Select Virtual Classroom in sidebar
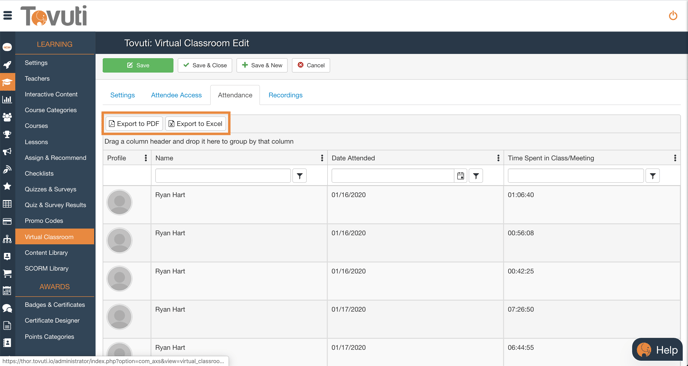 tap(55, 237)
